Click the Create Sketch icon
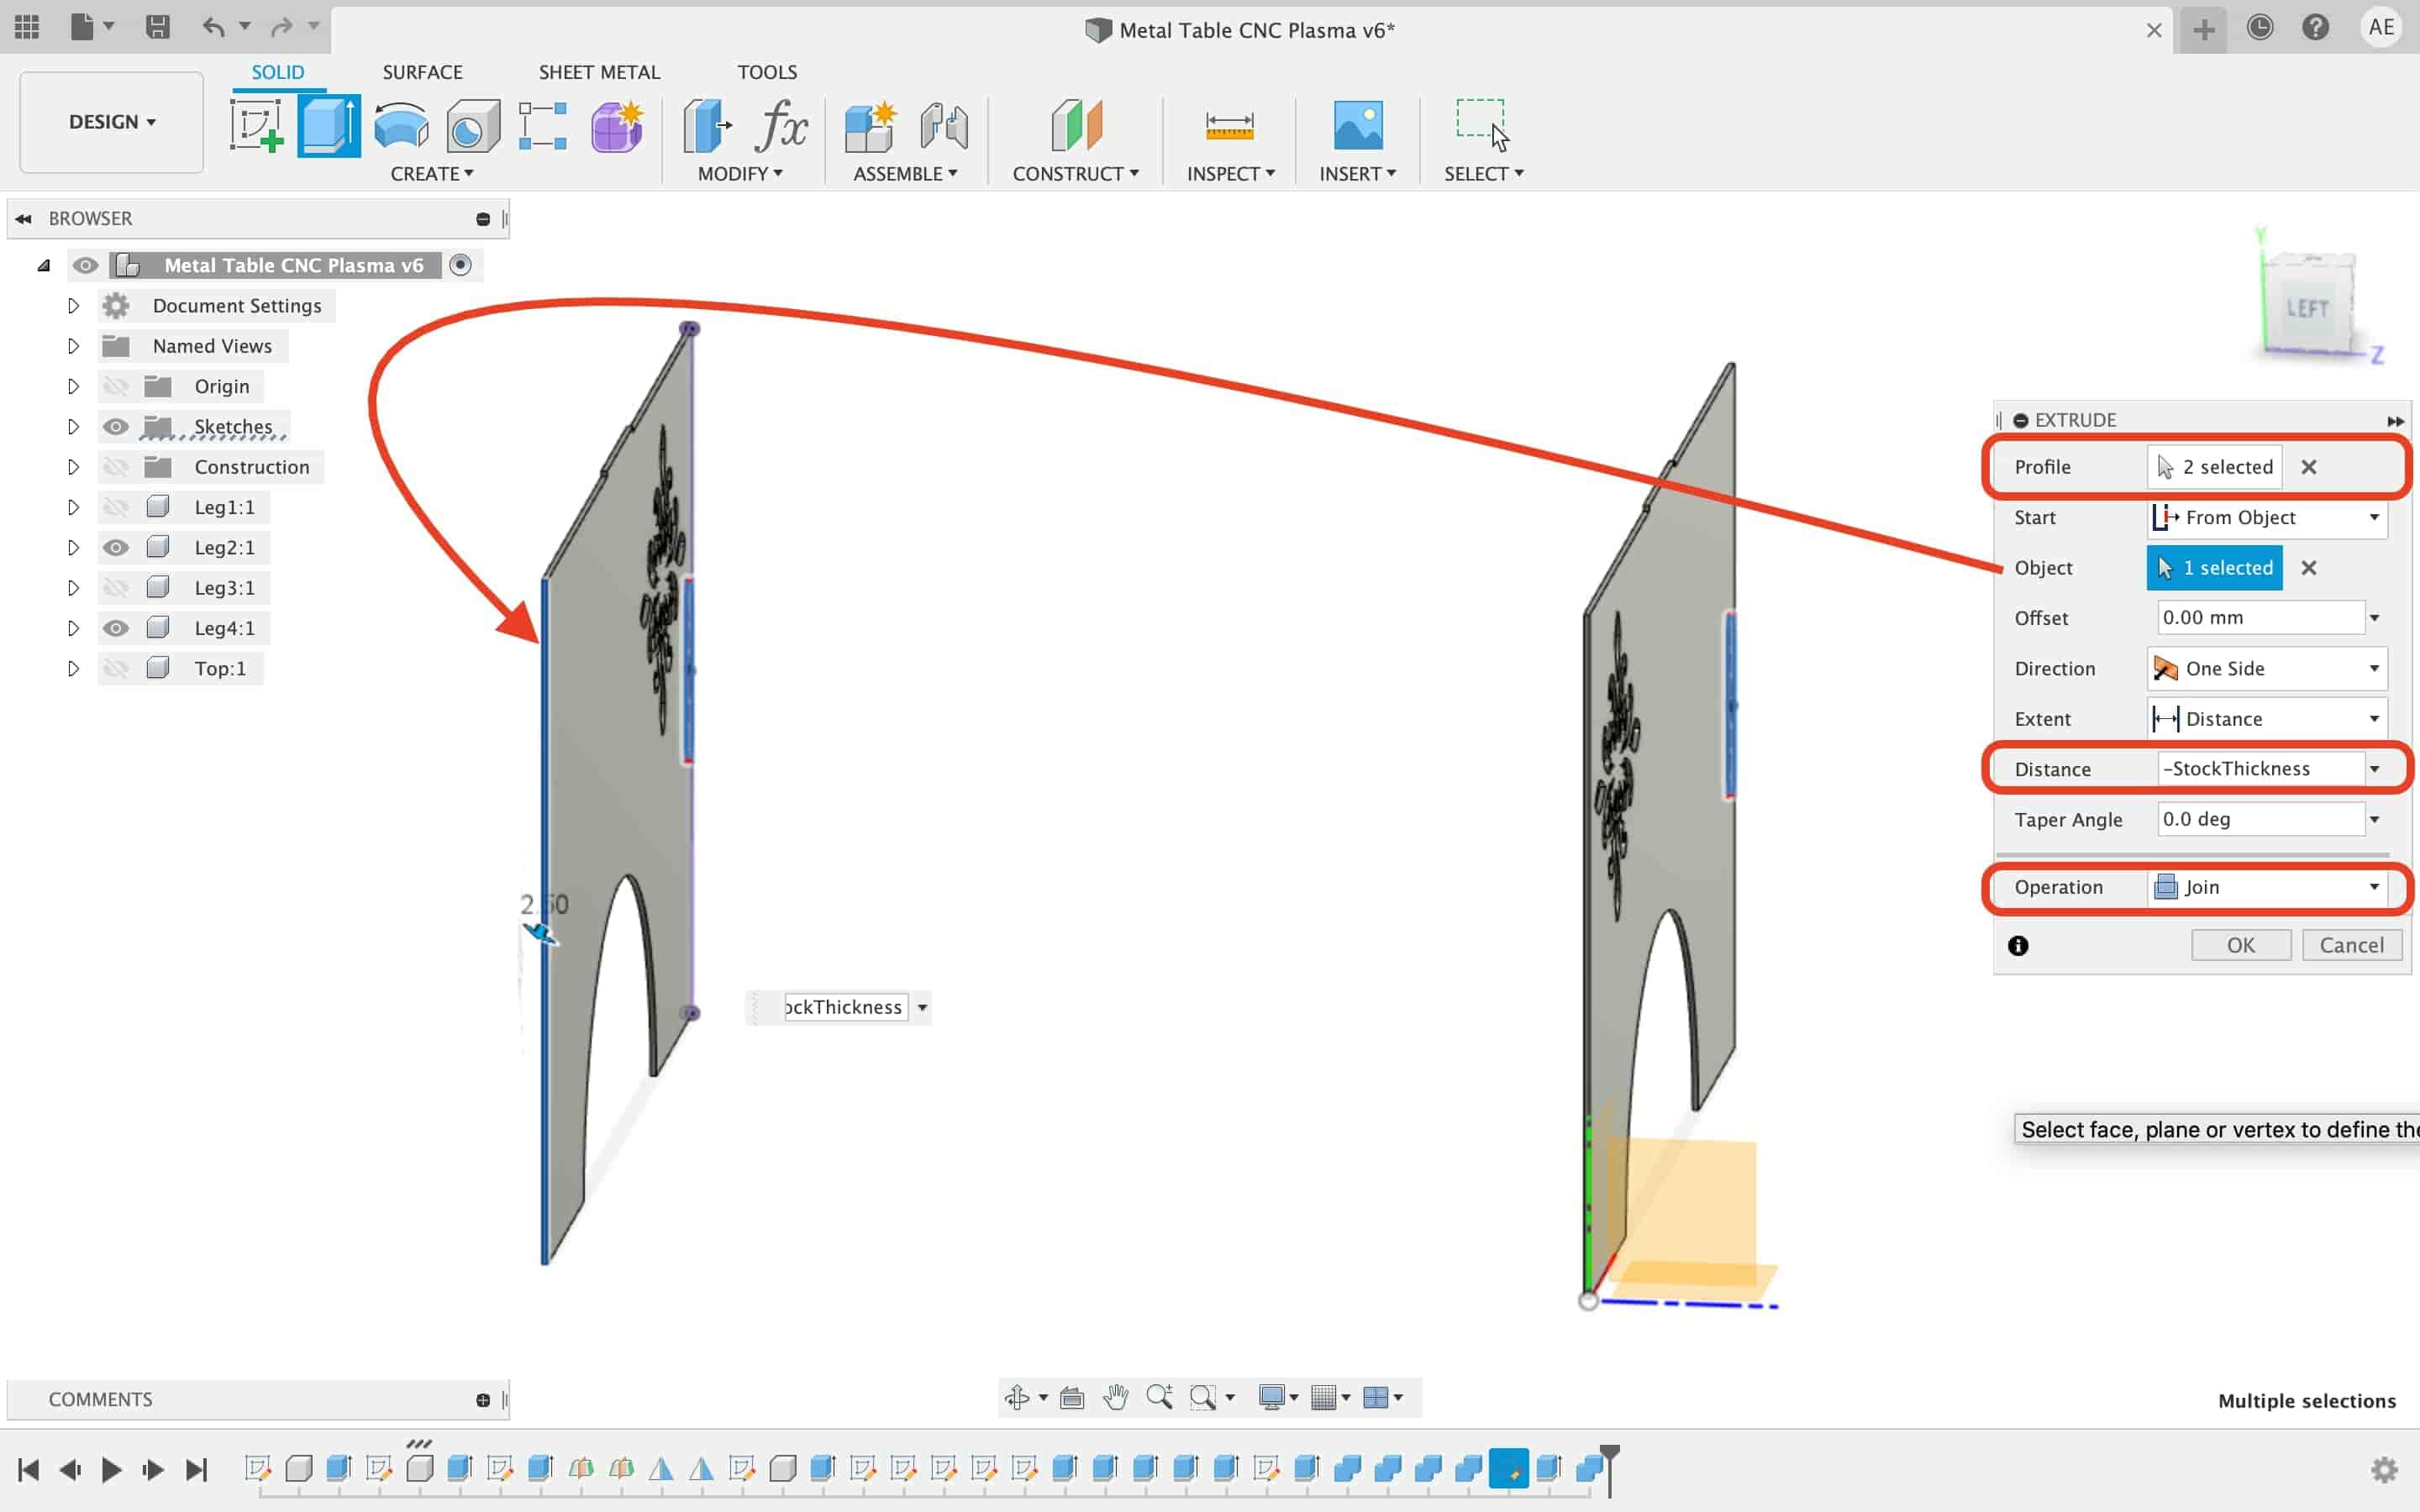 (x=256, y=126)
